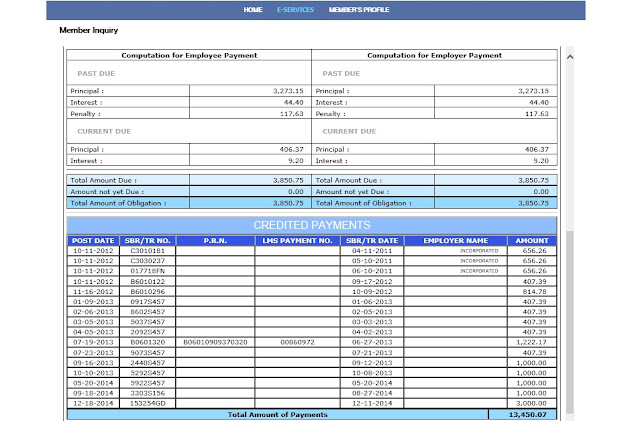This screenshot has width=640, height=421.
Task: Click the Total Amount of Payments value 13,450.07
Action: [527, 414]
